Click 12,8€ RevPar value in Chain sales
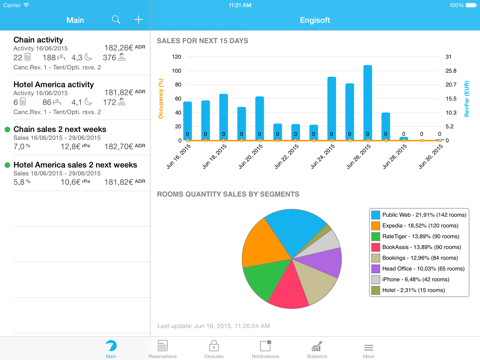The height and width of the screenshot is (360, 480). click(75, 146)
